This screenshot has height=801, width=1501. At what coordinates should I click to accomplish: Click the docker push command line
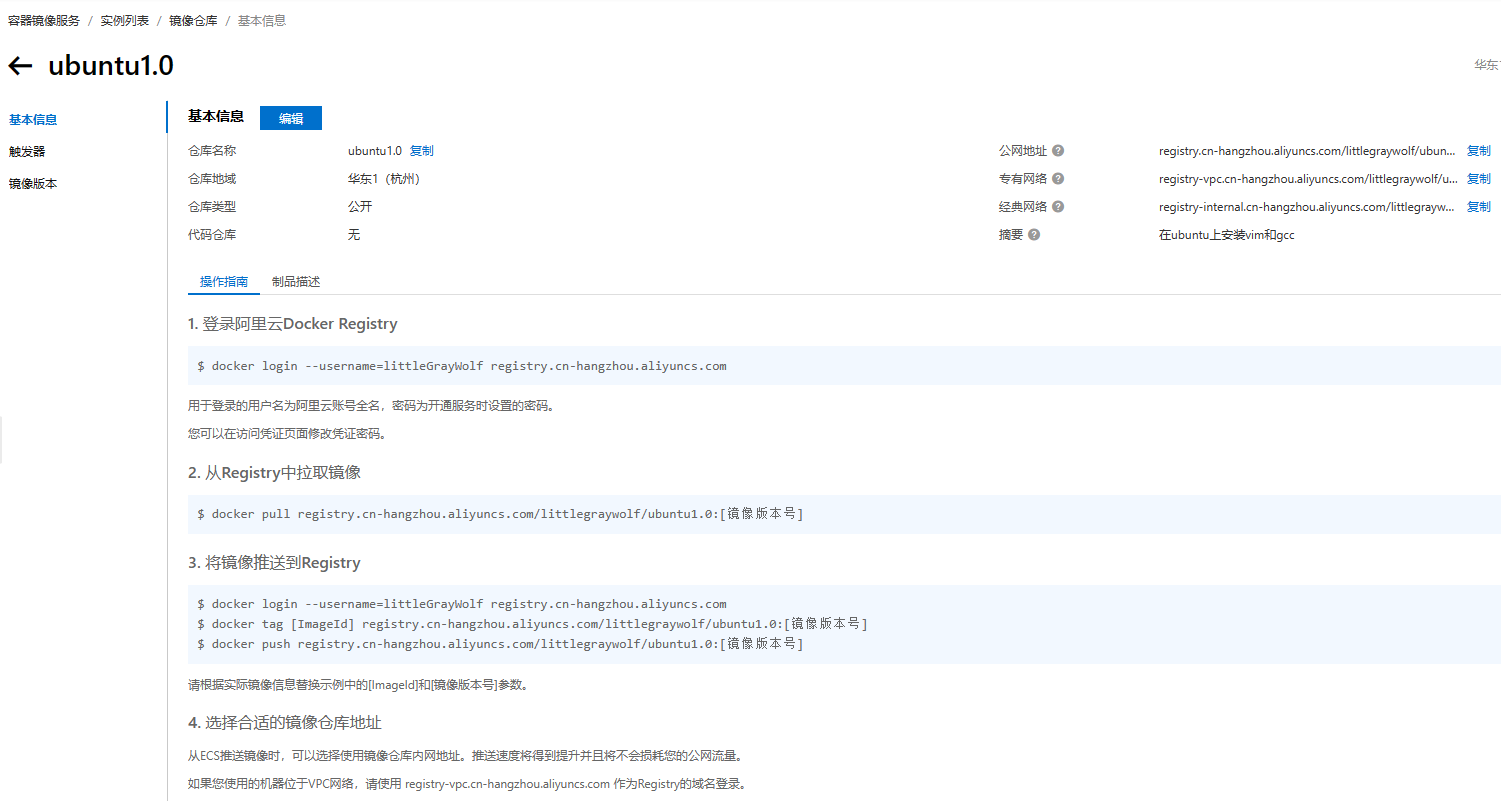tap(500, 644)
